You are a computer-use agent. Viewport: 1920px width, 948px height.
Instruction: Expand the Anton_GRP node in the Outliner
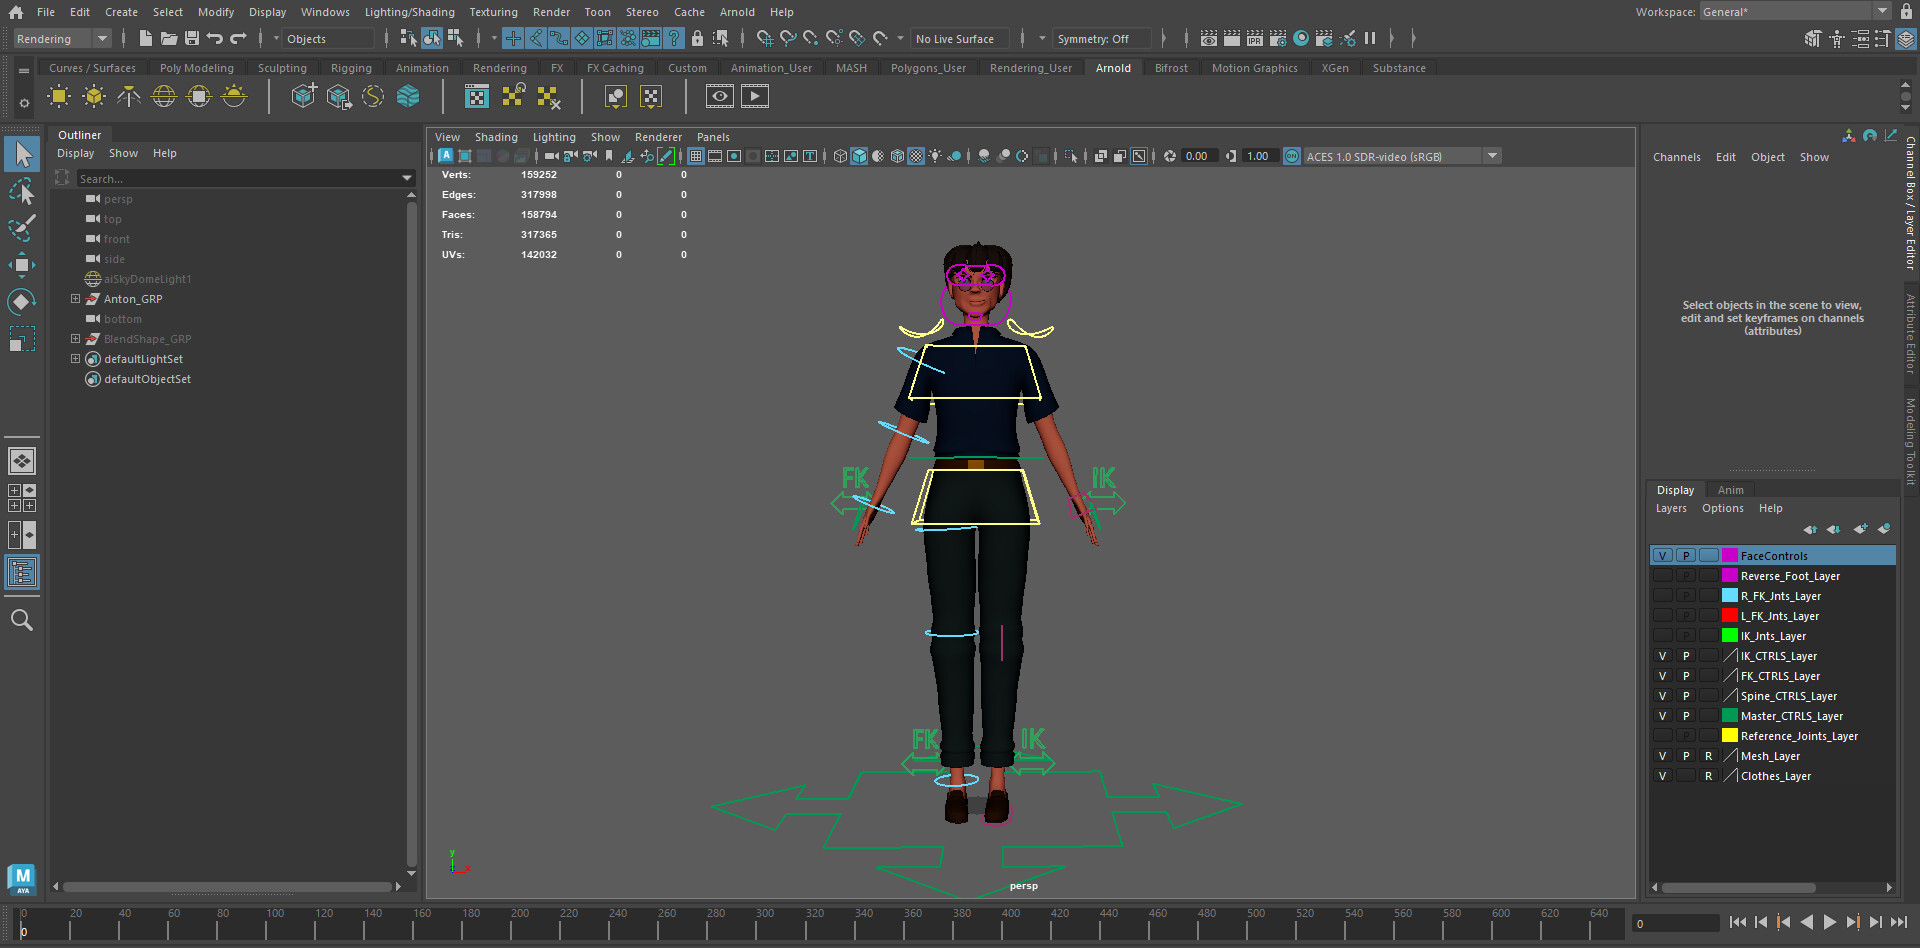(75, 298)
